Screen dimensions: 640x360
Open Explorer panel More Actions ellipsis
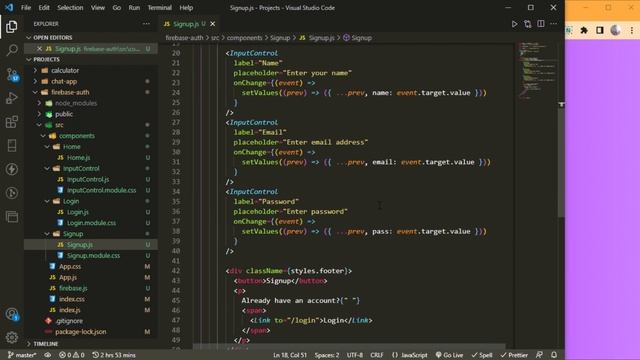pos(146,24)
